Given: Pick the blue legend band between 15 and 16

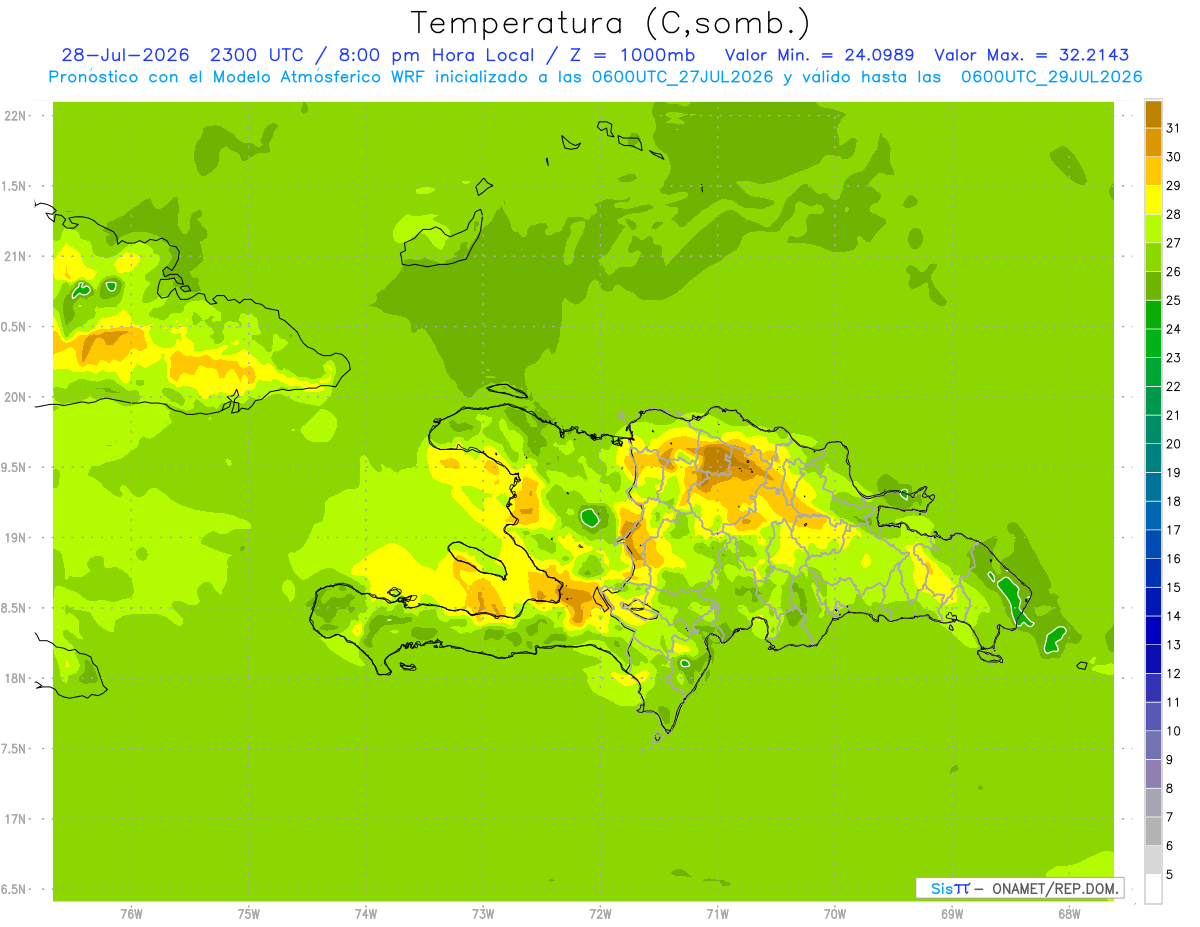Looking at the screenshot, I should pyautogui.click(x=1153, y=573).
